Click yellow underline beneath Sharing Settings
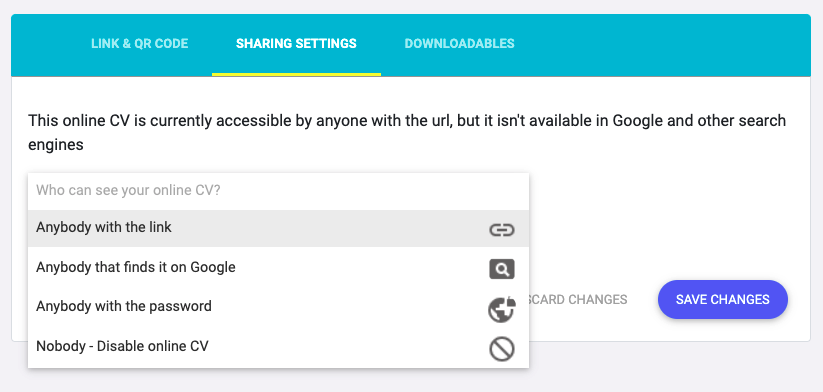This screenshot has width=823, height=392. pos(296,75)
